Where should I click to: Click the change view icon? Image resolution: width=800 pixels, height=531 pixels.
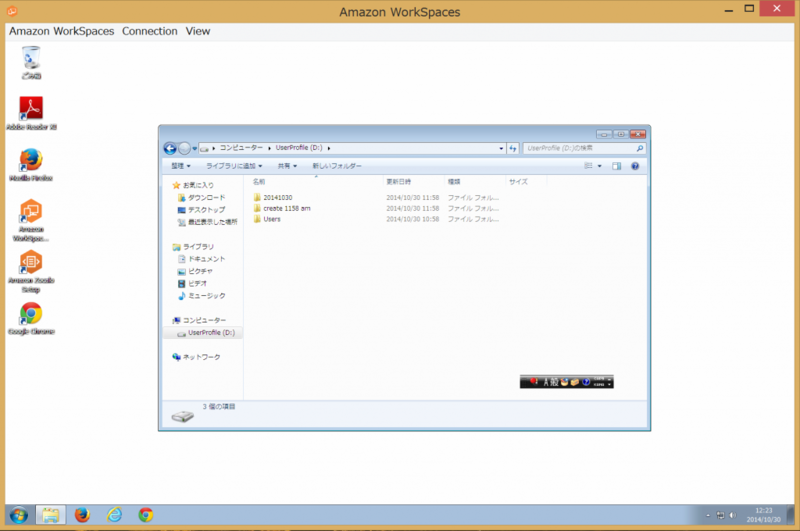(x=588, y=166)
